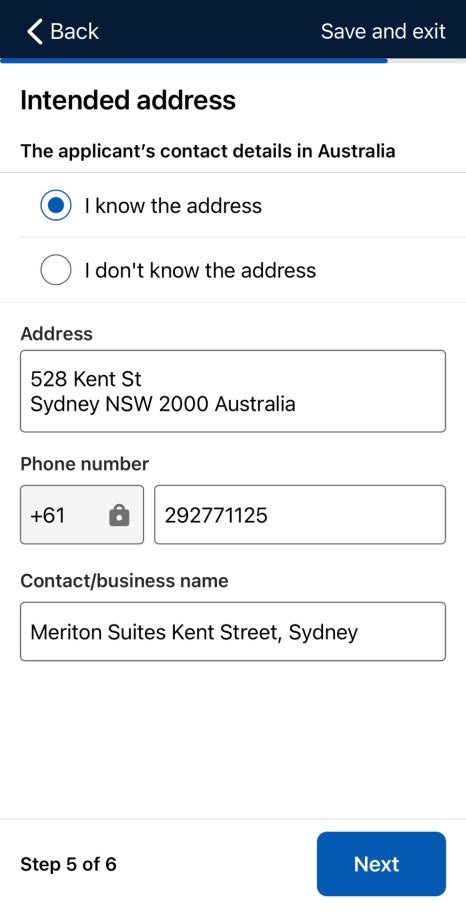
Task: Click the lock icon in country code box
Action: tap(119, 515)
